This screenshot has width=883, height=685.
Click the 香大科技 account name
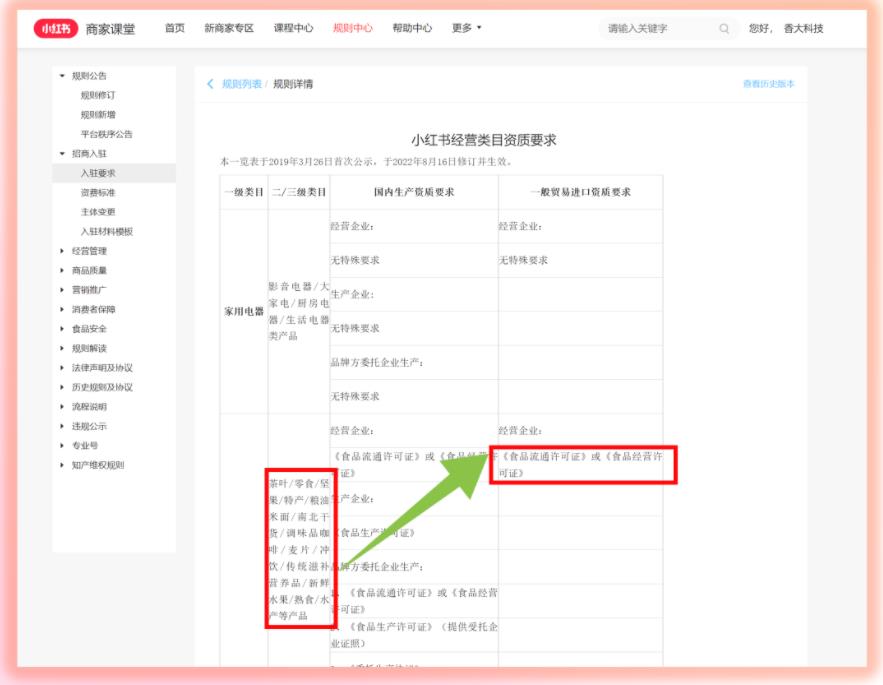[804, 28]
